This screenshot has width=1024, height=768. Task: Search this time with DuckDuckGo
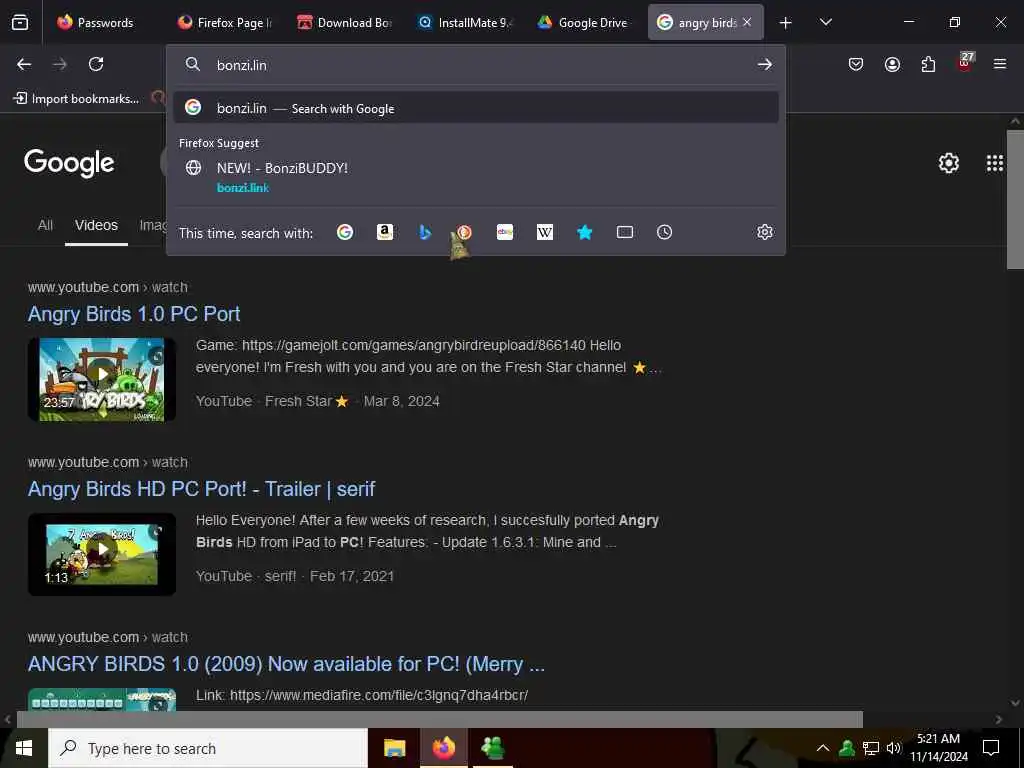point(464,232)
